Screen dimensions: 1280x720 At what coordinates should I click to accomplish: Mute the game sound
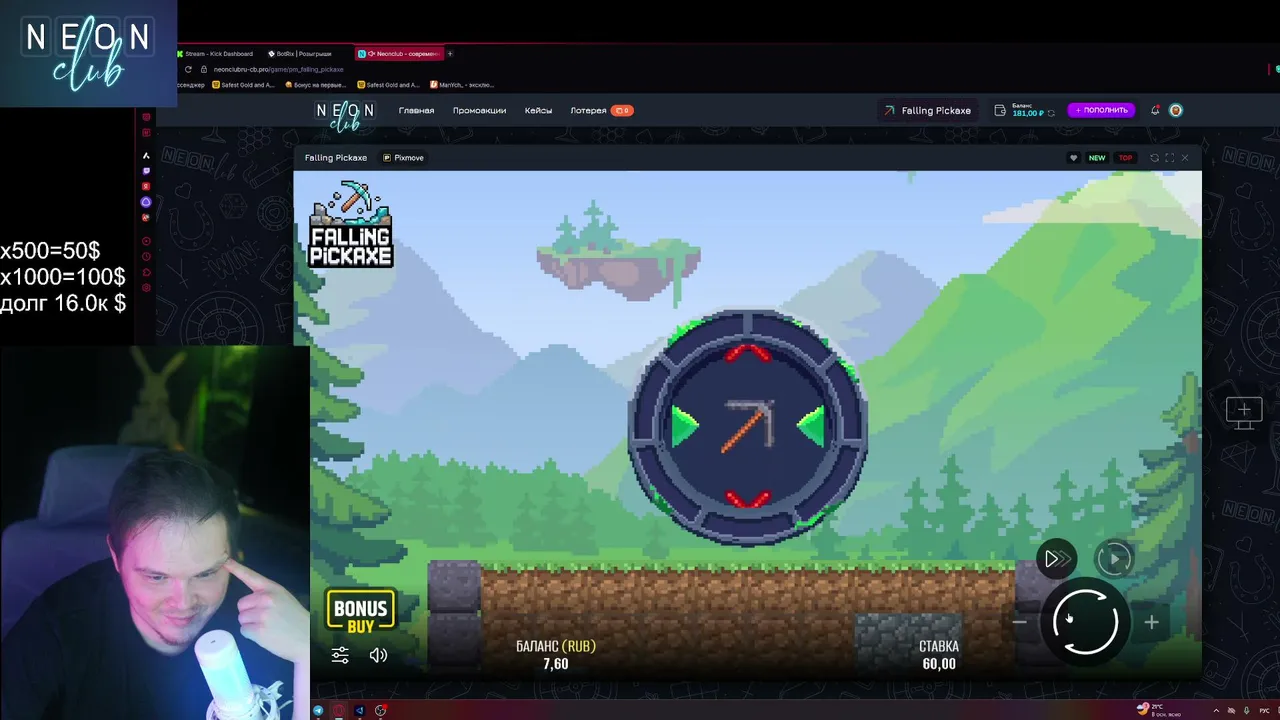tap(378, 655)
